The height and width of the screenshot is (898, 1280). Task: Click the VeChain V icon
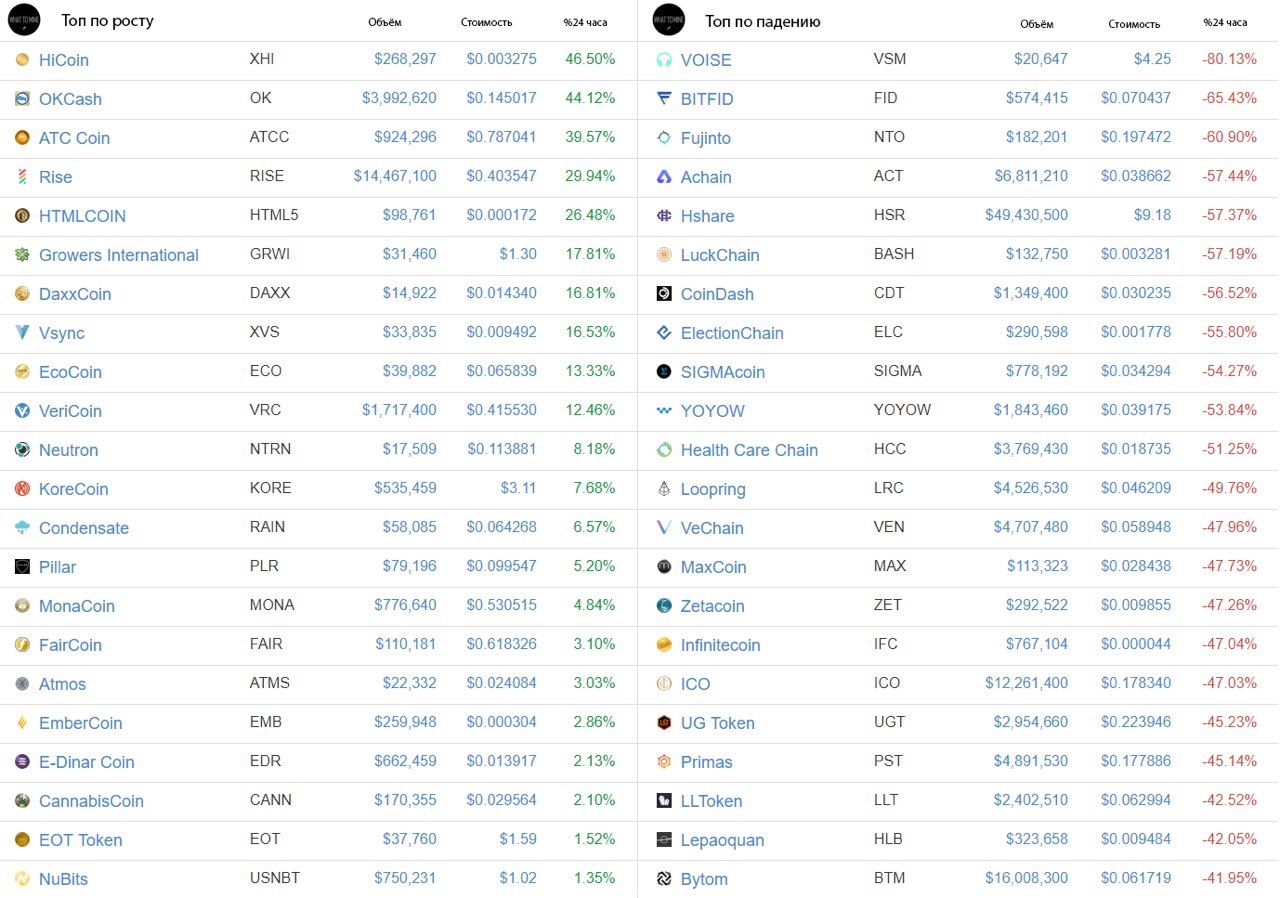[x=664, y=528]
